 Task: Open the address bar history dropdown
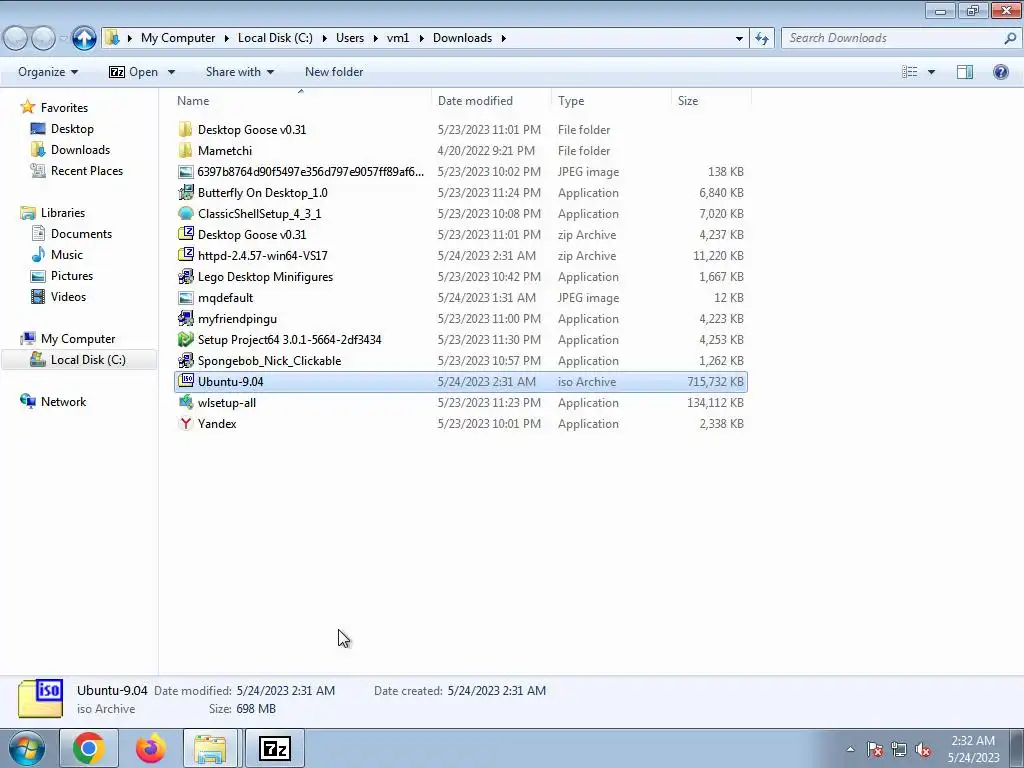coord(739,39)
